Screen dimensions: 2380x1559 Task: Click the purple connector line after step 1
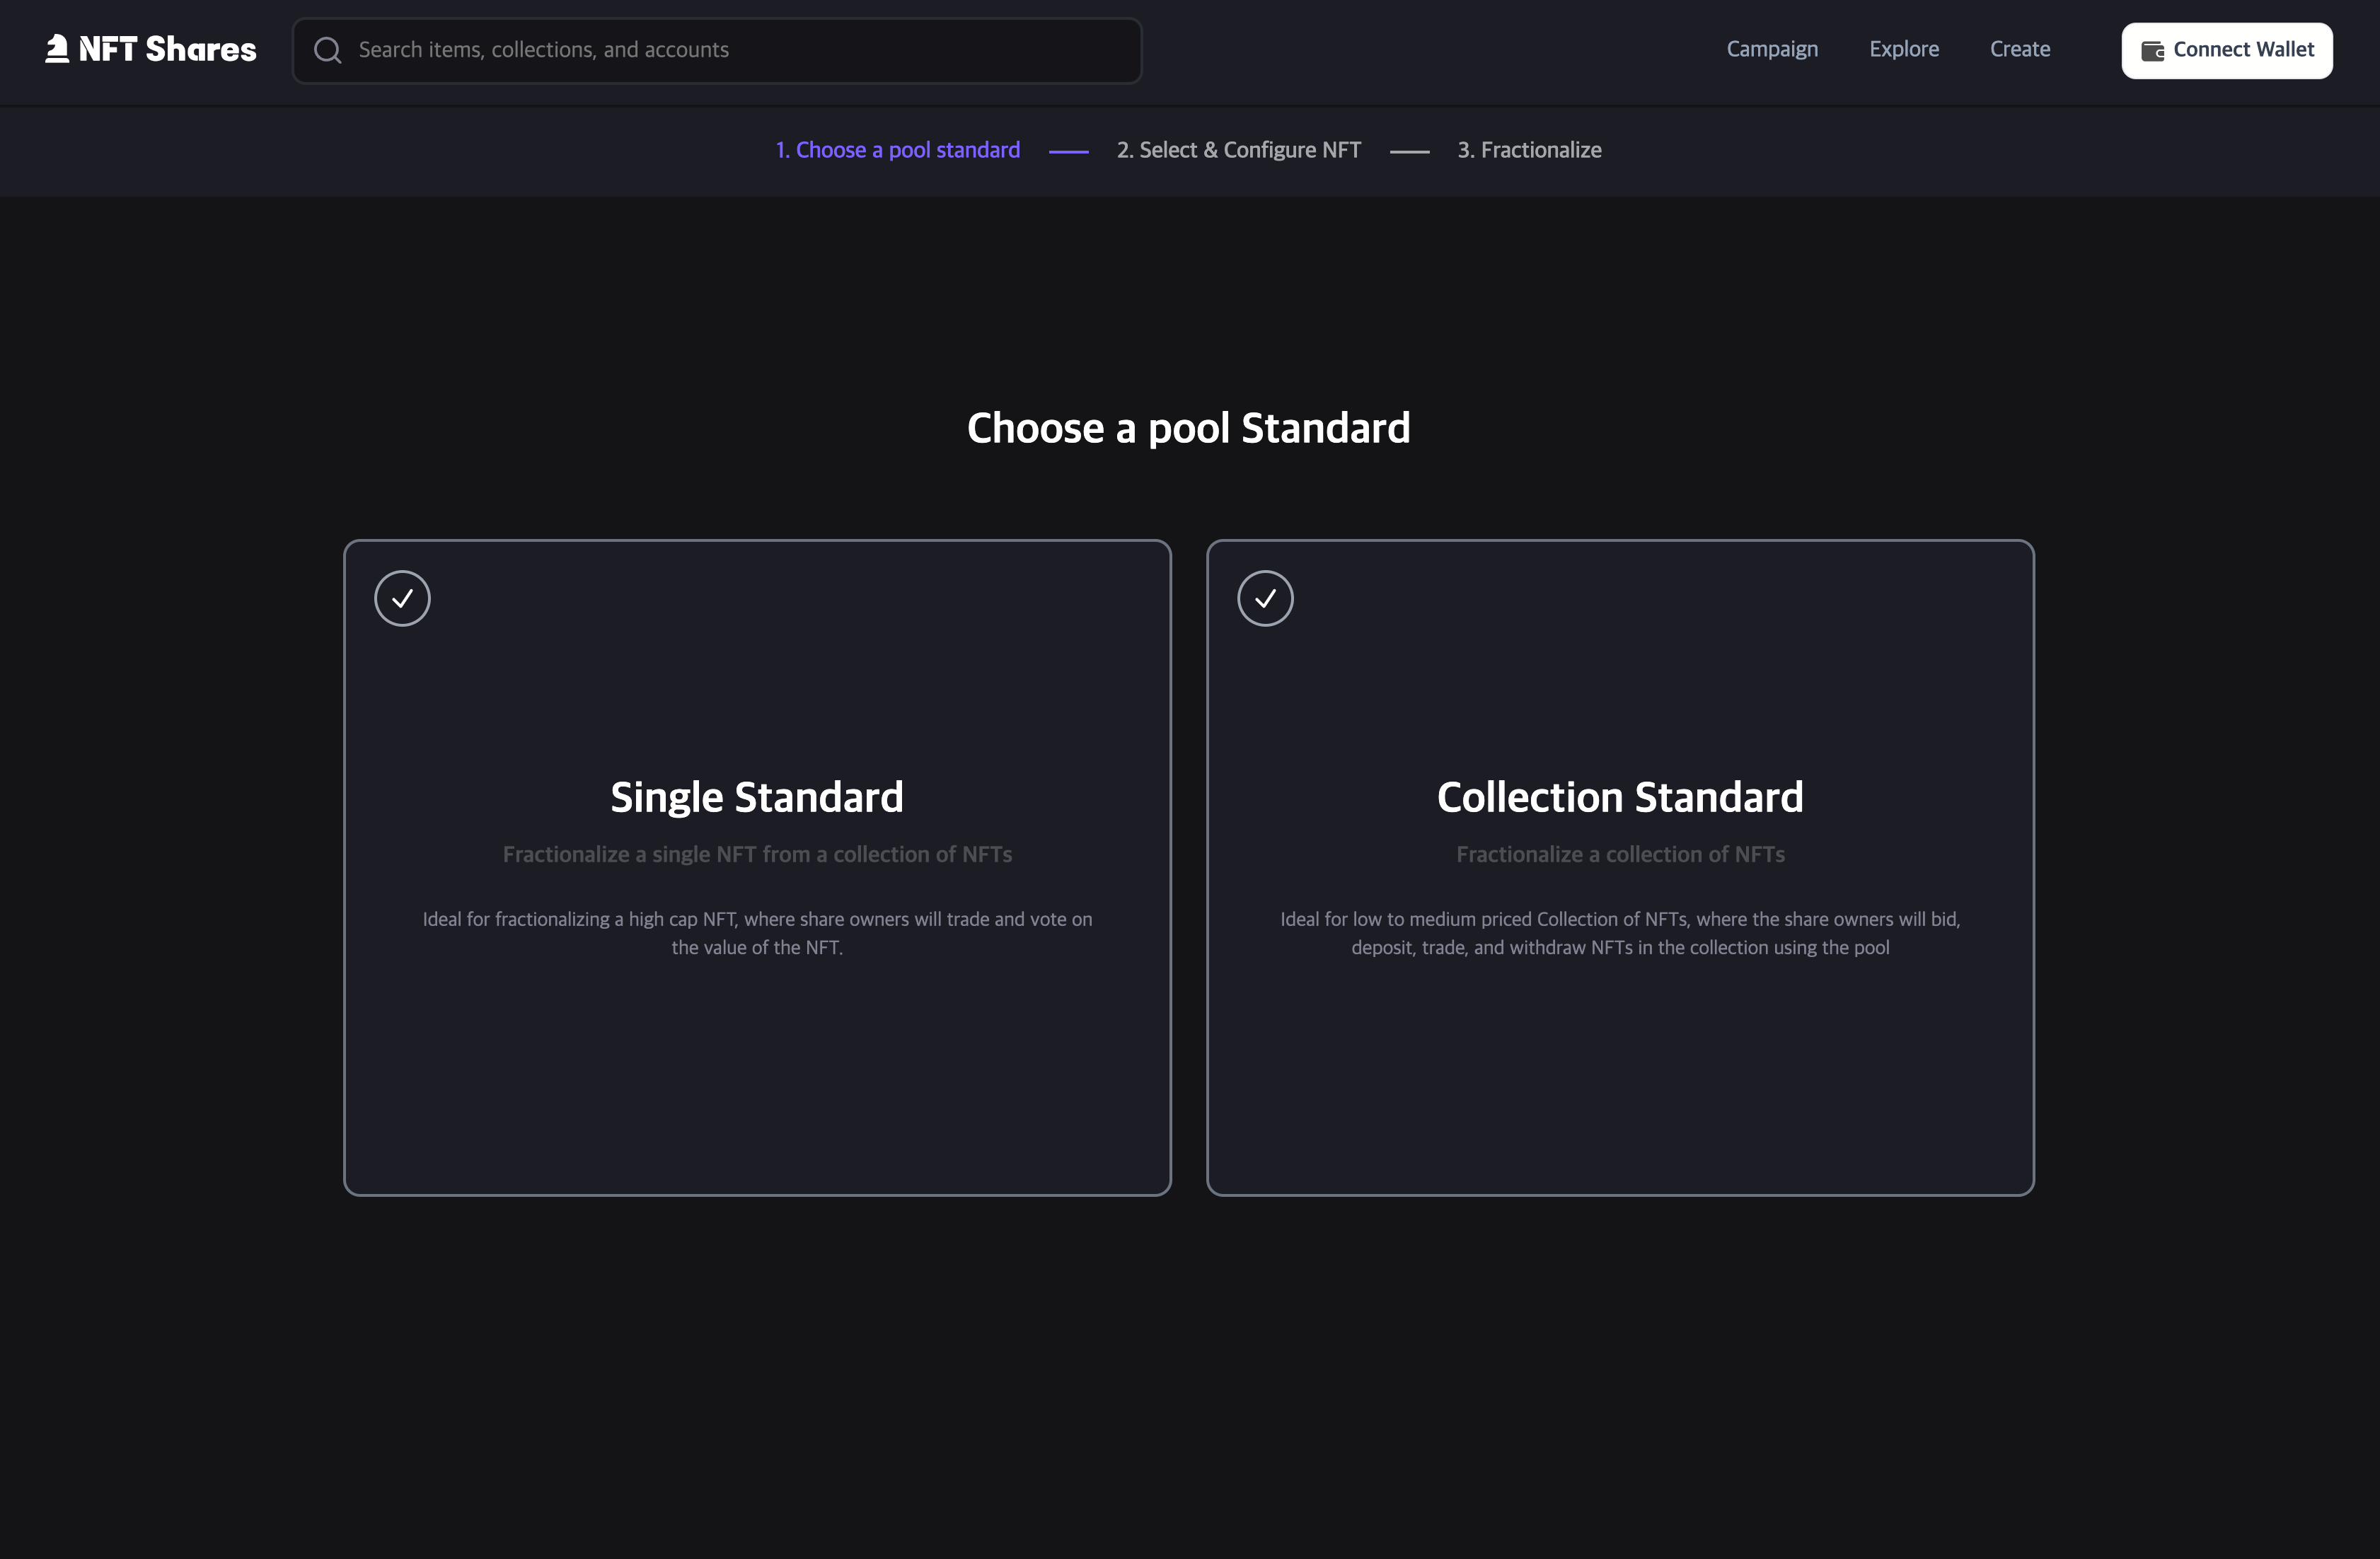coord(1068,152)
